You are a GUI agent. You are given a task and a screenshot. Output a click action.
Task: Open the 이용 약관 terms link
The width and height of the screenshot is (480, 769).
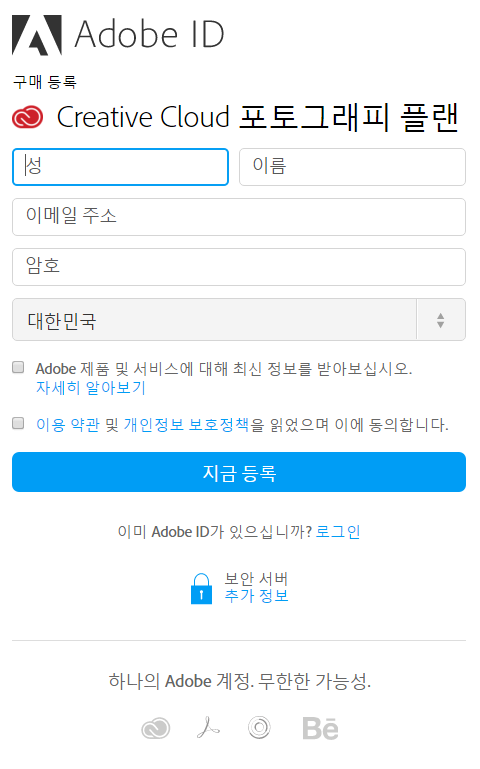[x=68, y=425]
